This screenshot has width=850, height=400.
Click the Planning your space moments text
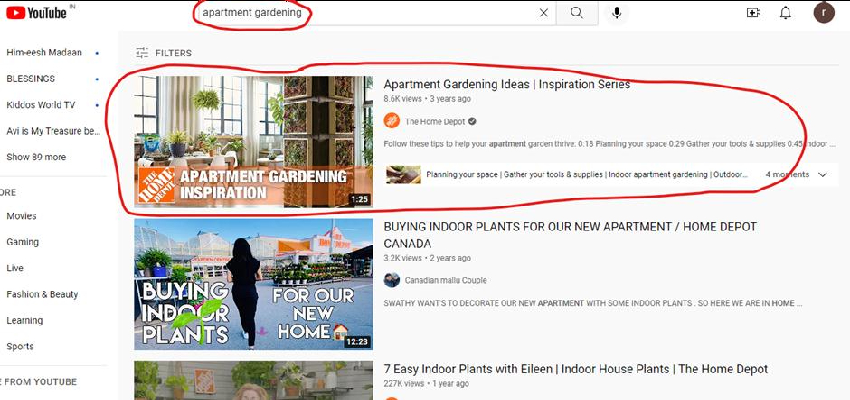click(587, 175)
